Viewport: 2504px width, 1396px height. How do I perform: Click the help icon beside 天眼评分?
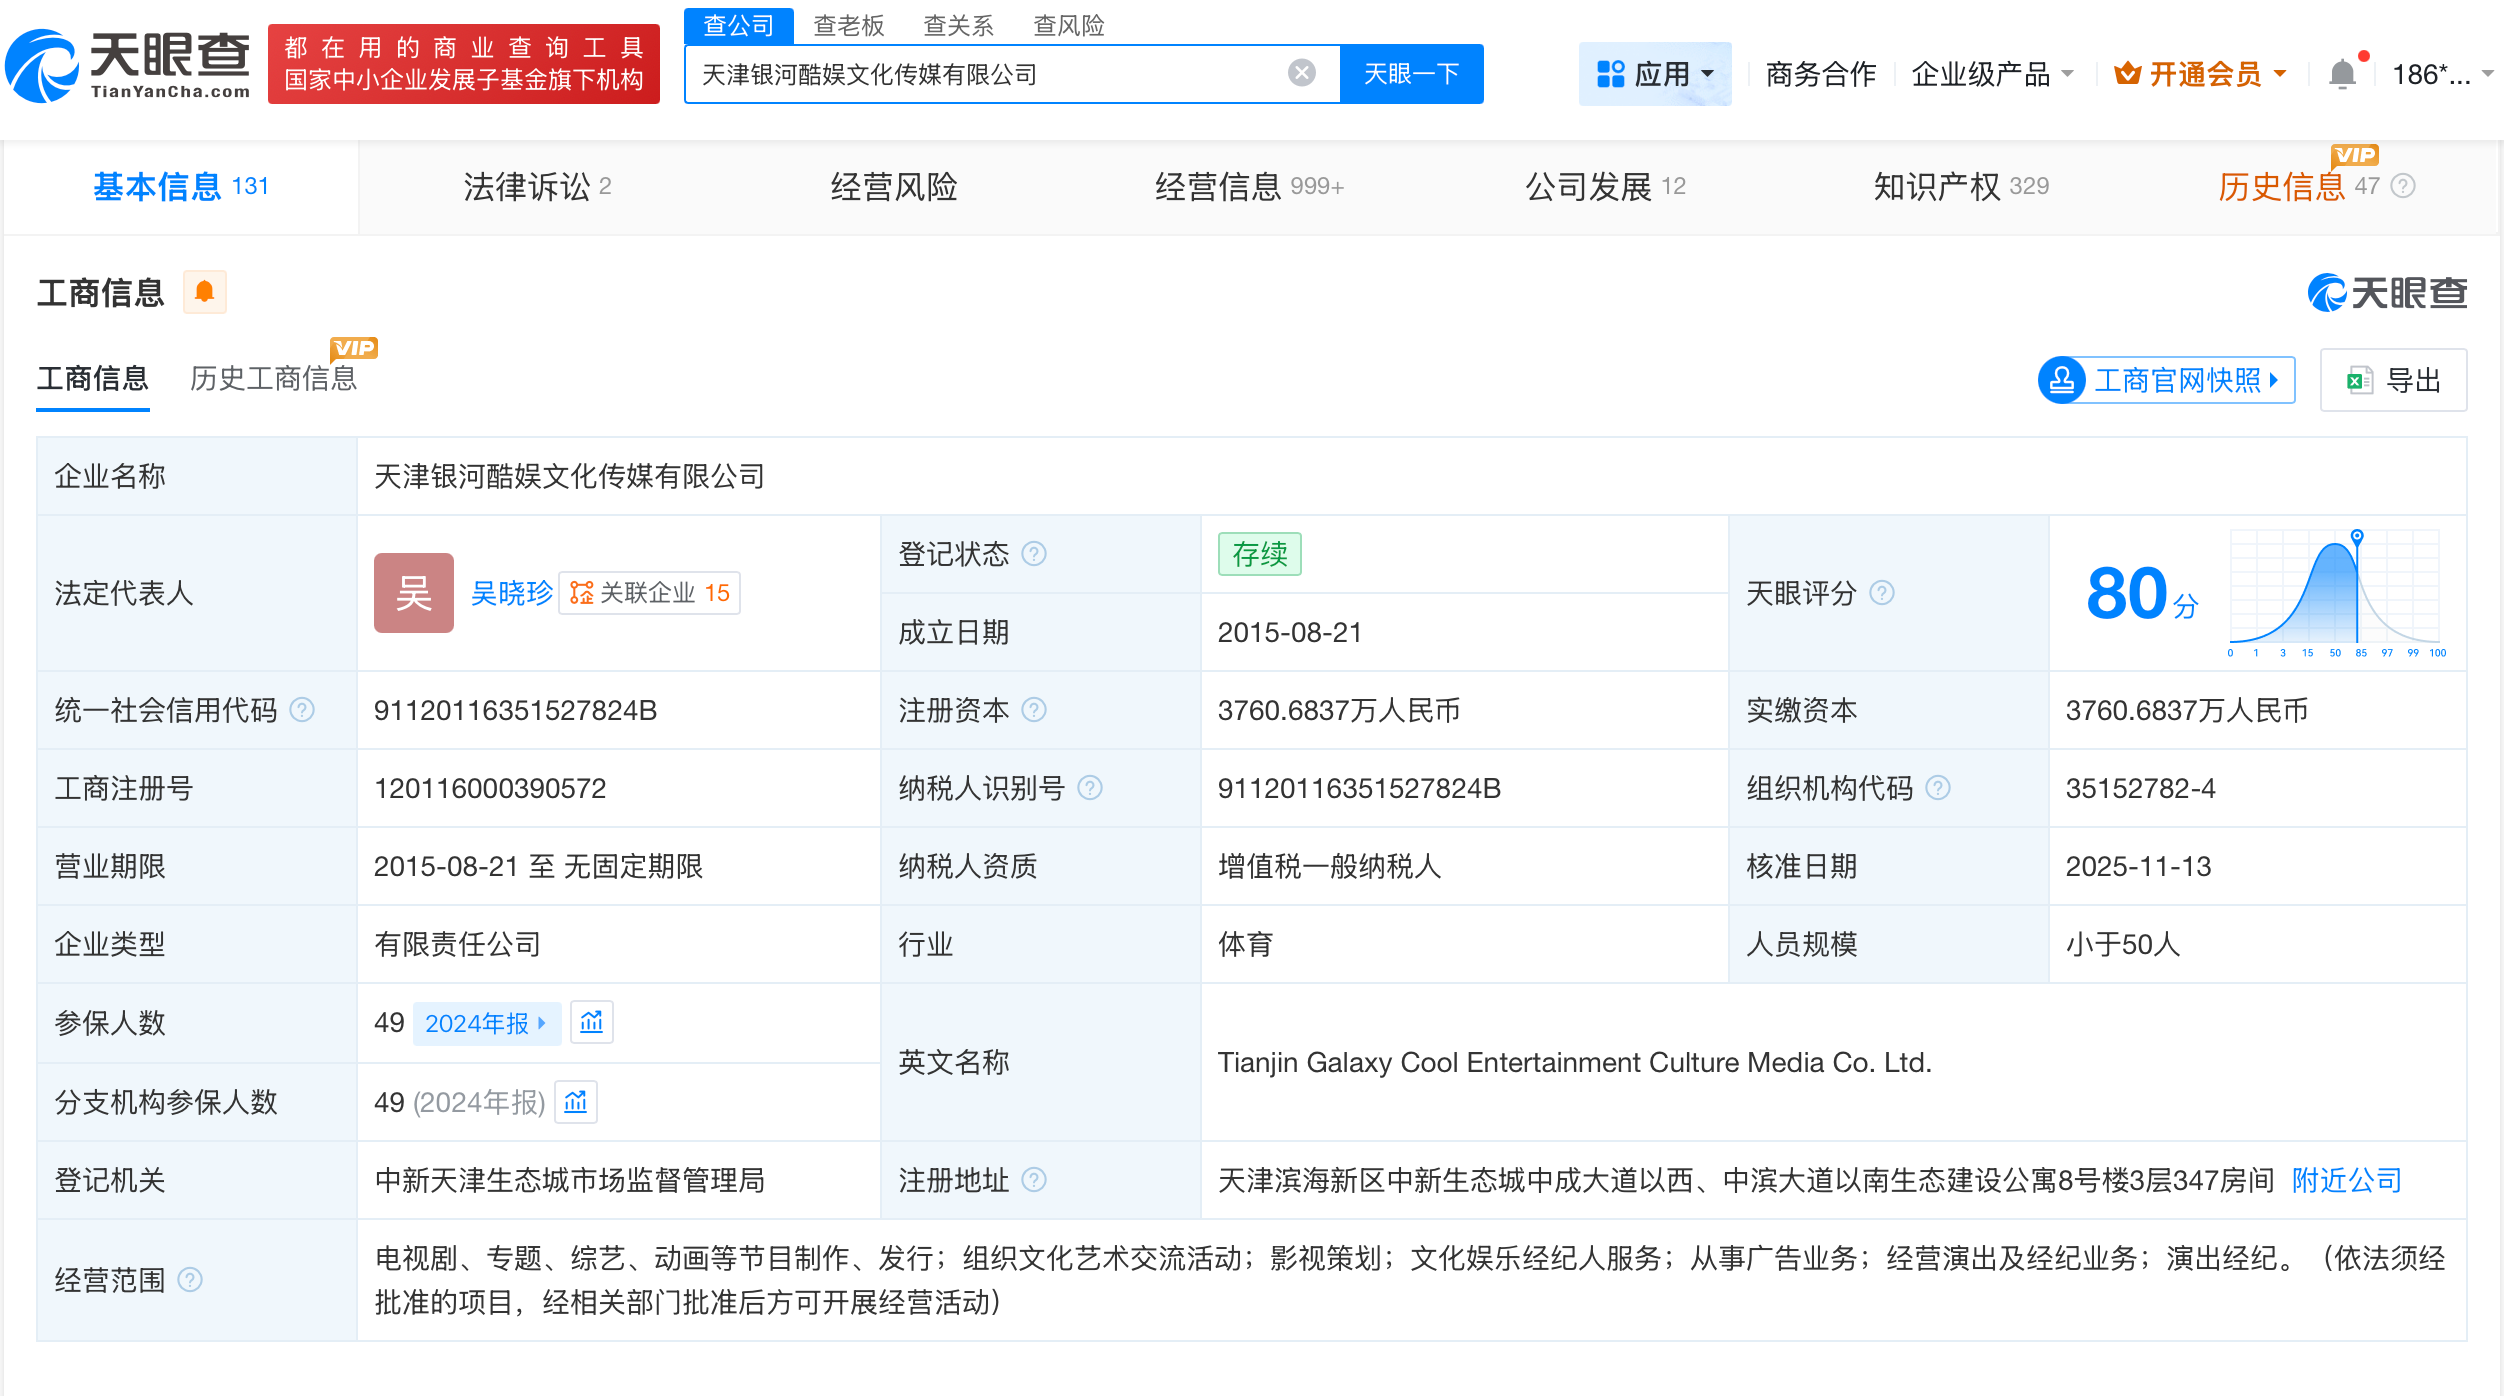coord(1881,593)
